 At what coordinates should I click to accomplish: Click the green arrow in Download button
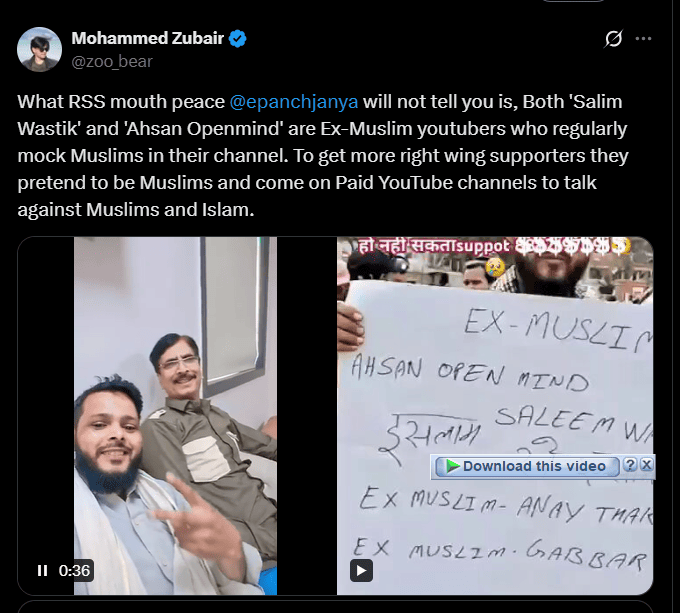click(453, 466)
